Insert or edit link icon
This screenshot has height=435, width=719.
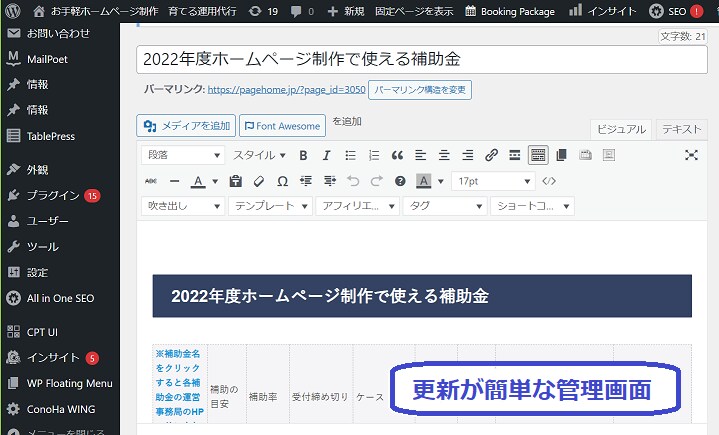[491, 155]
